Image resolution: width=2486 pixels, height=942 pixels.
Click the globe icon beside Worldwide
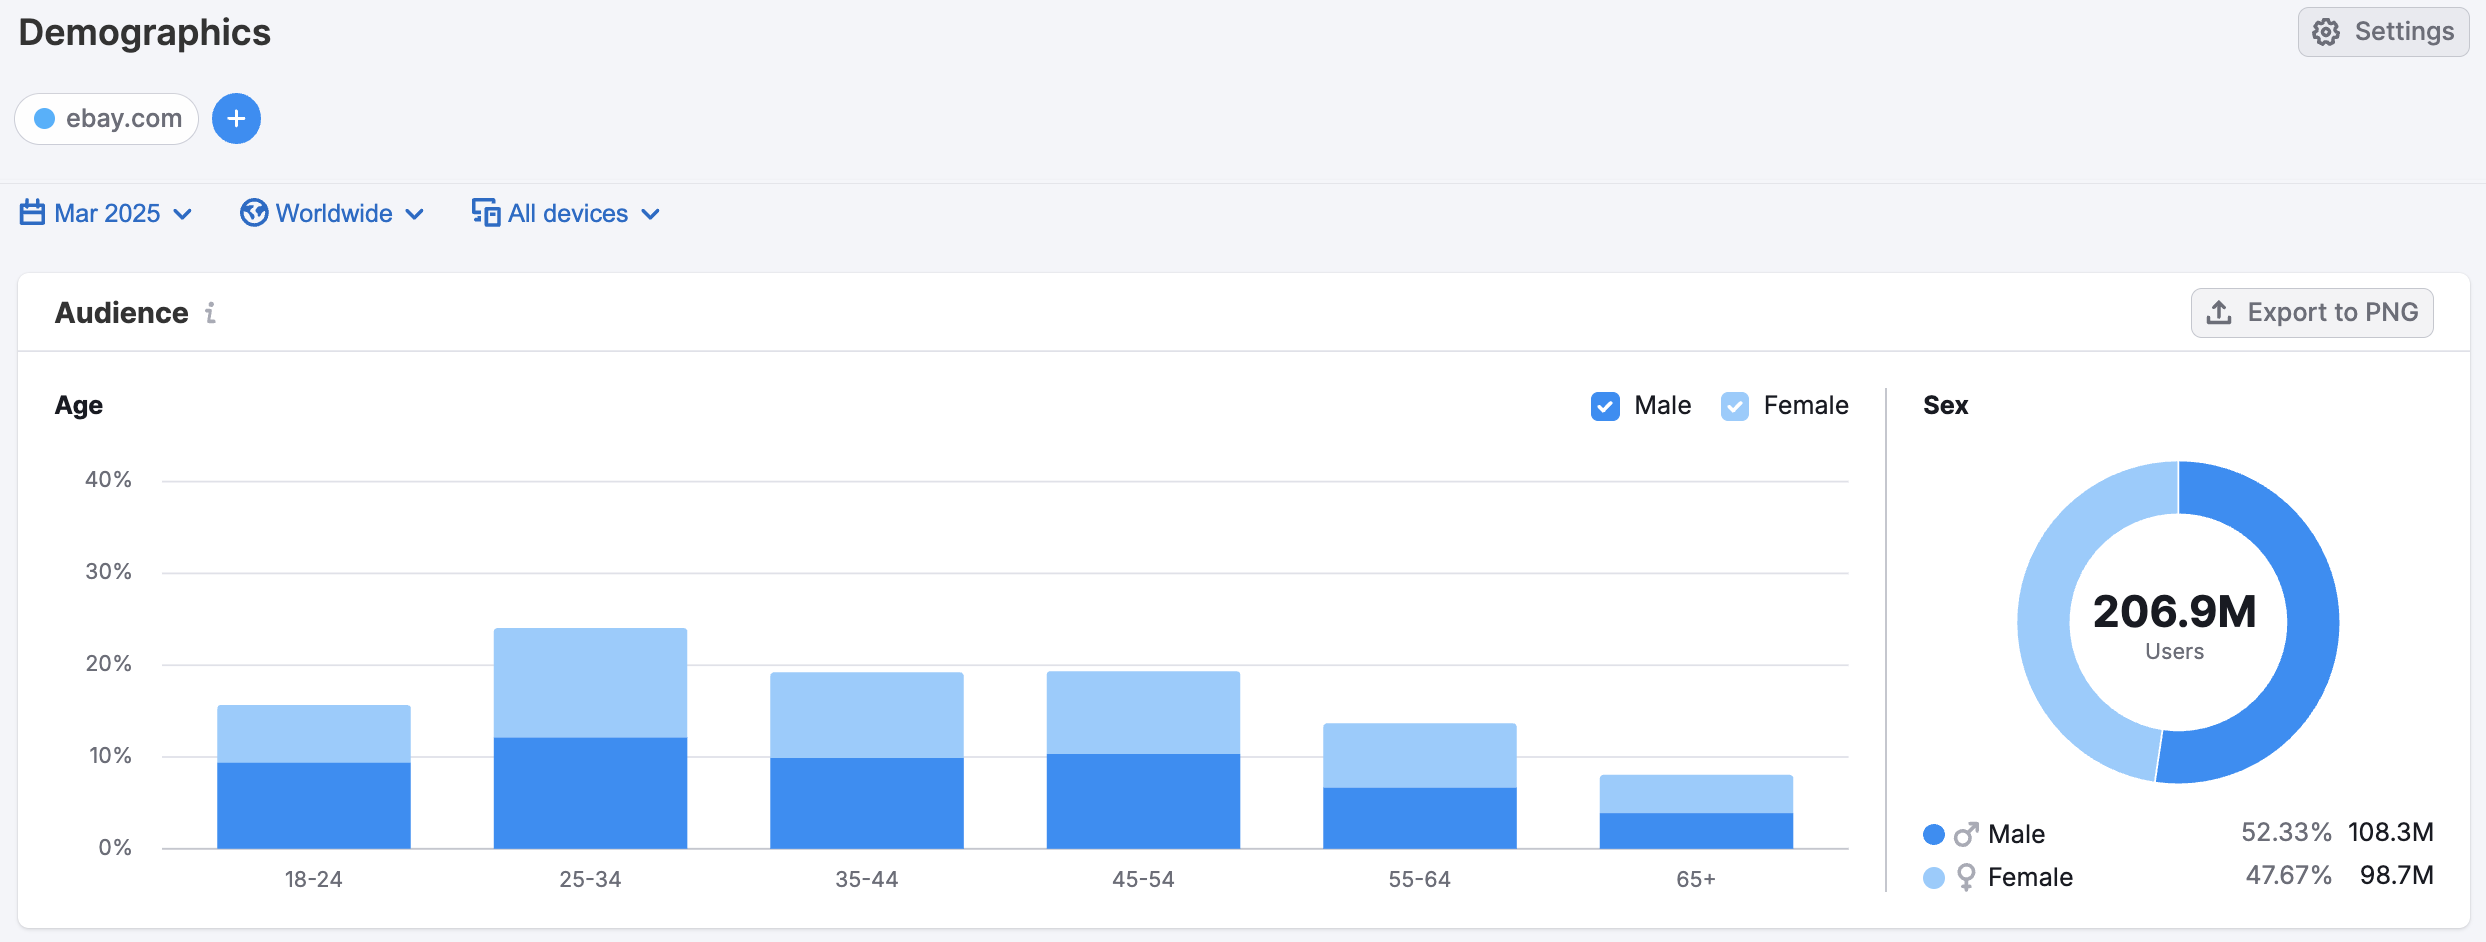tap(255, 213)
